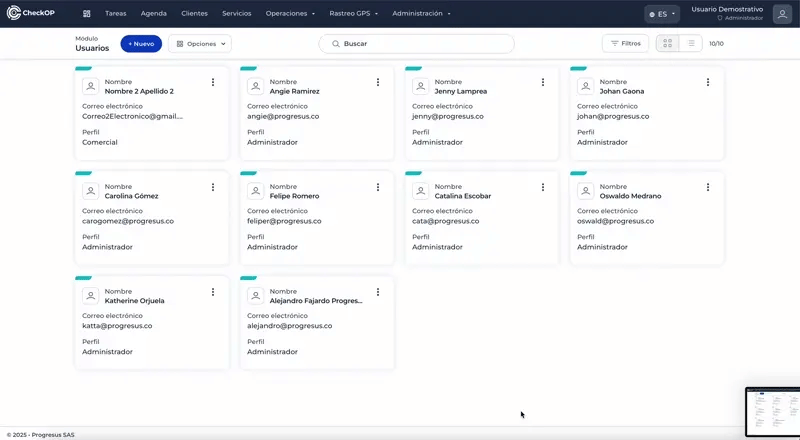Click avatar icon on Katherine Orjuela card
Viewport: 800px width, 440px height.
coord(90,296)
